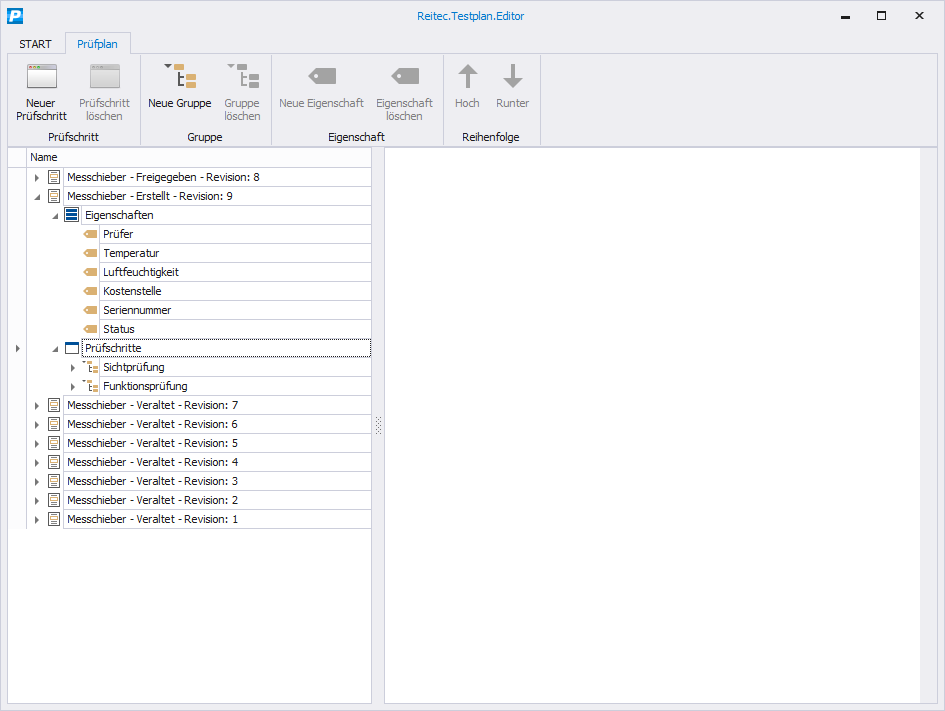The image size is (945, 711).
Task: Select the Seriennummer property row
Action: click(x=137, y=311)
